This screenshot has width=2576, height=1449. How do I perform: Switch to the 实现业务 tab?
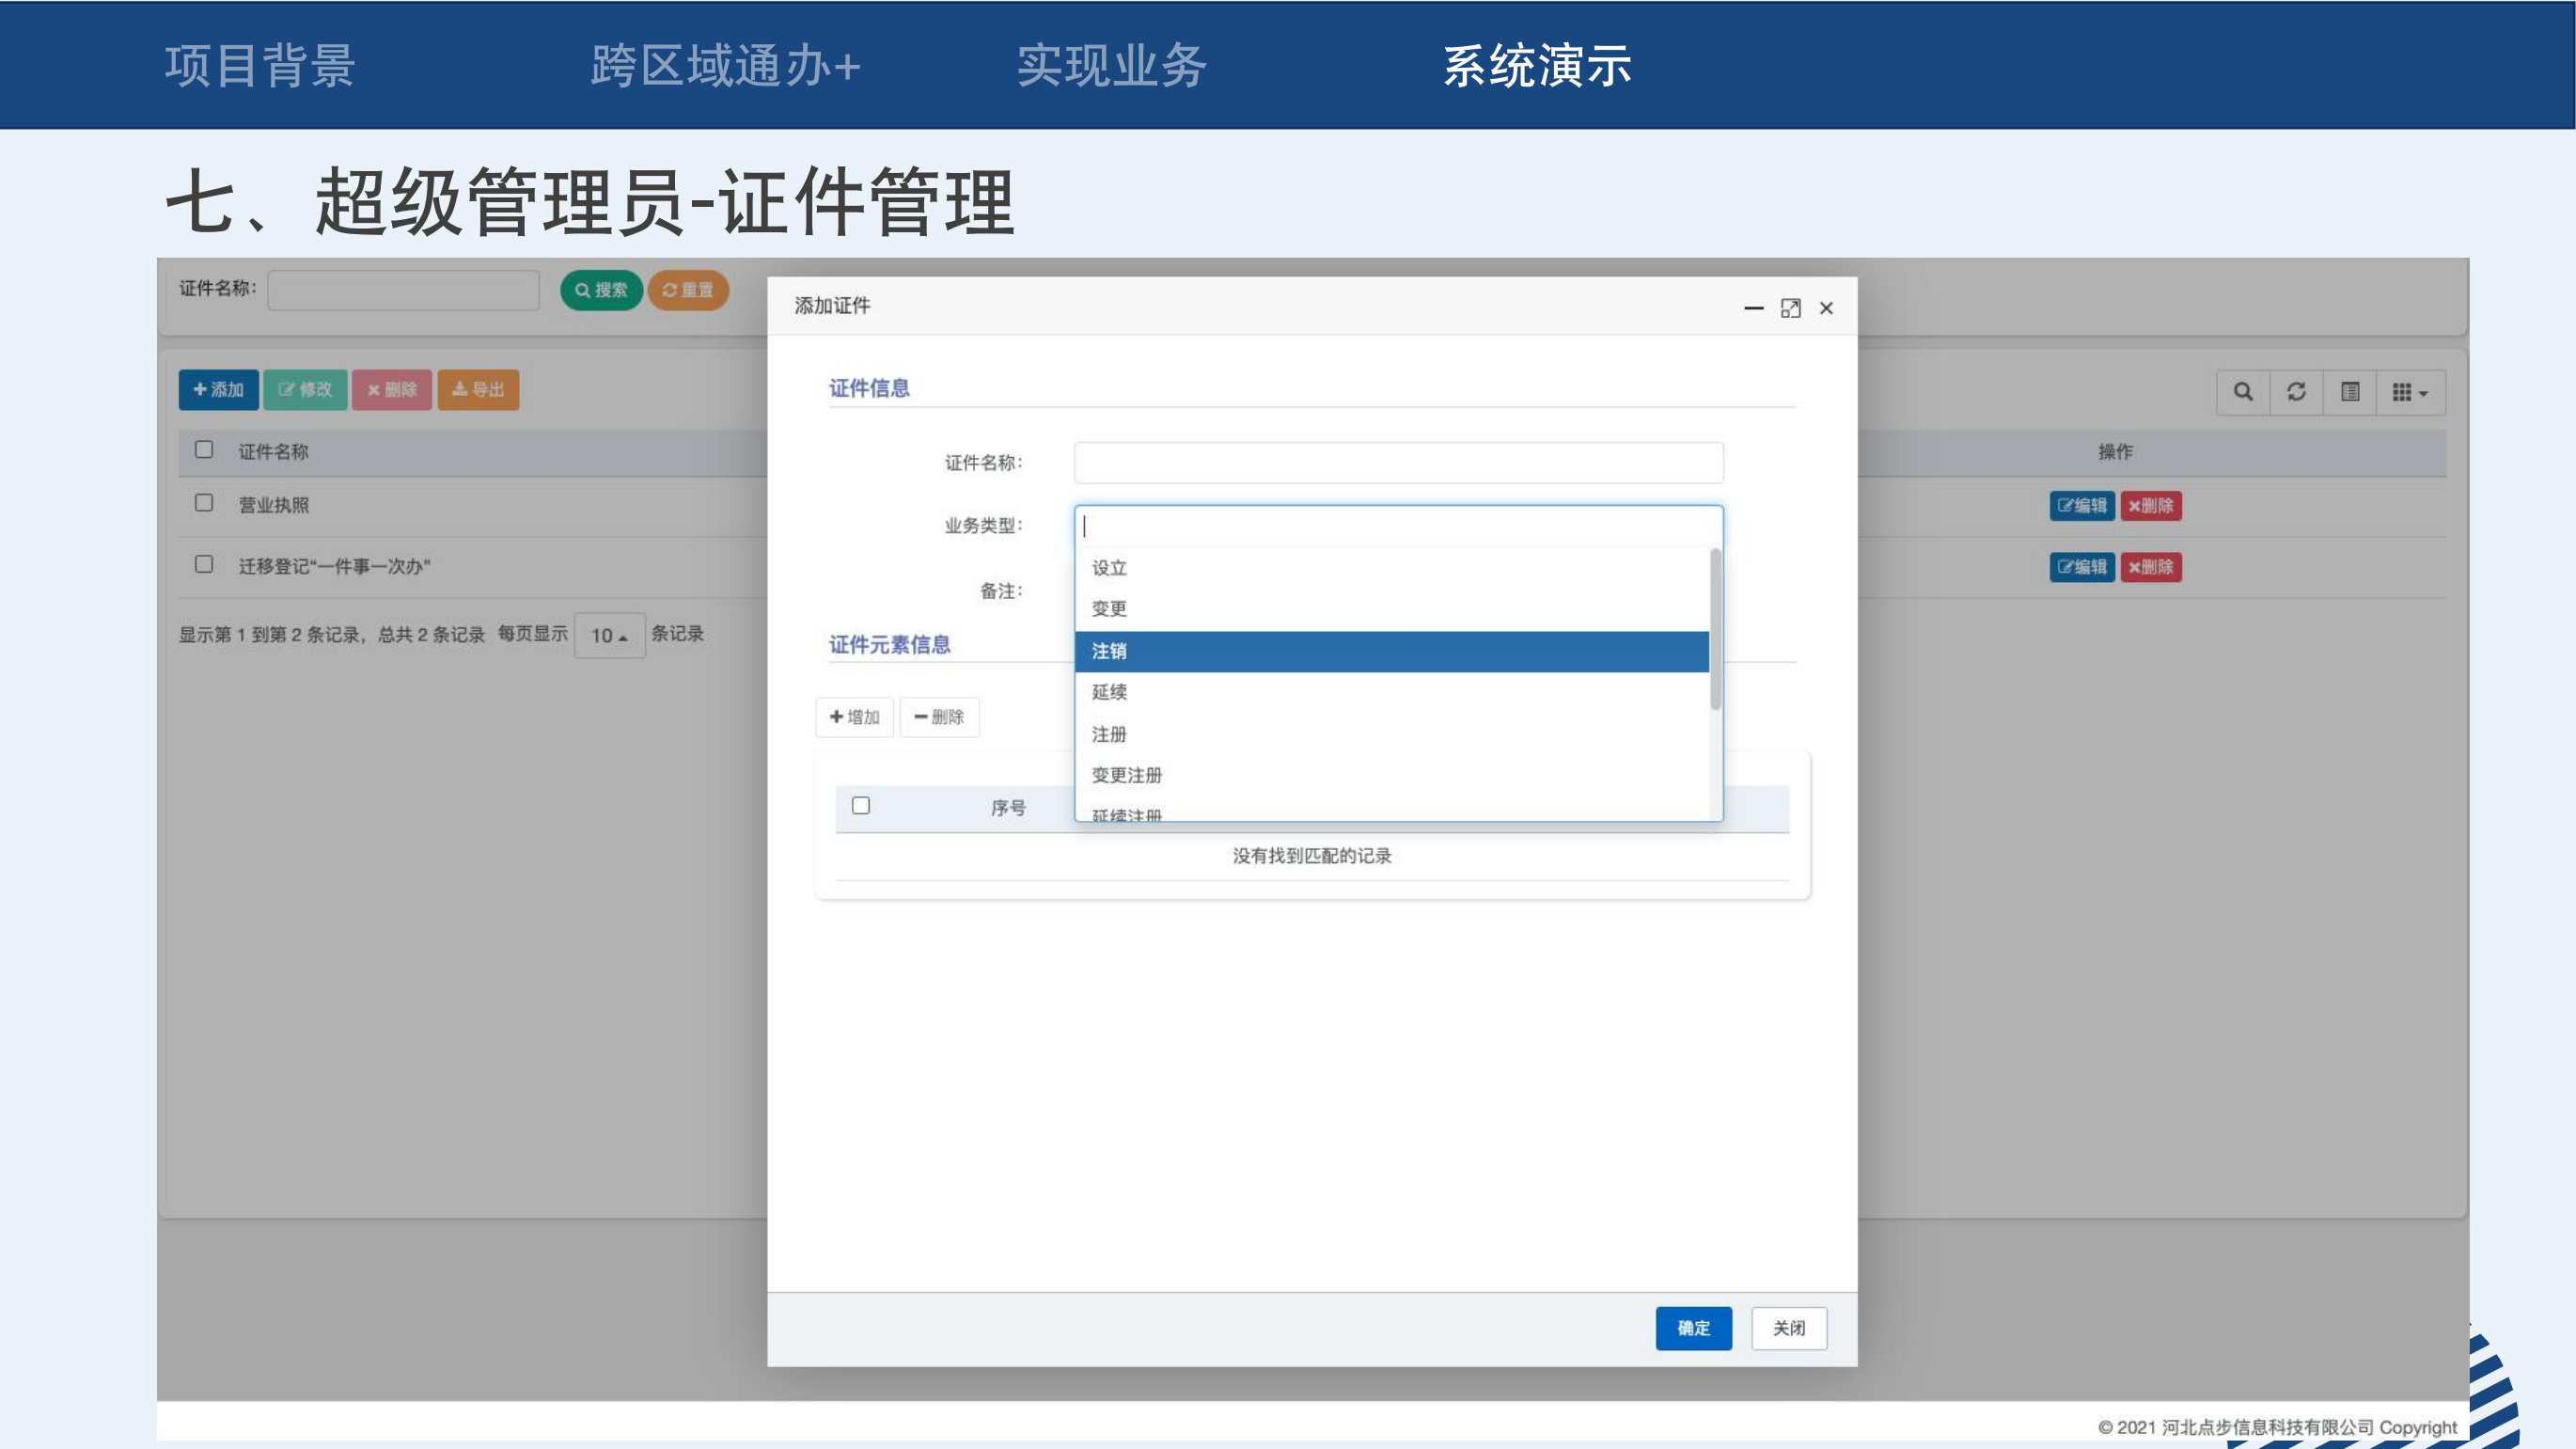tap(1112, 66)
